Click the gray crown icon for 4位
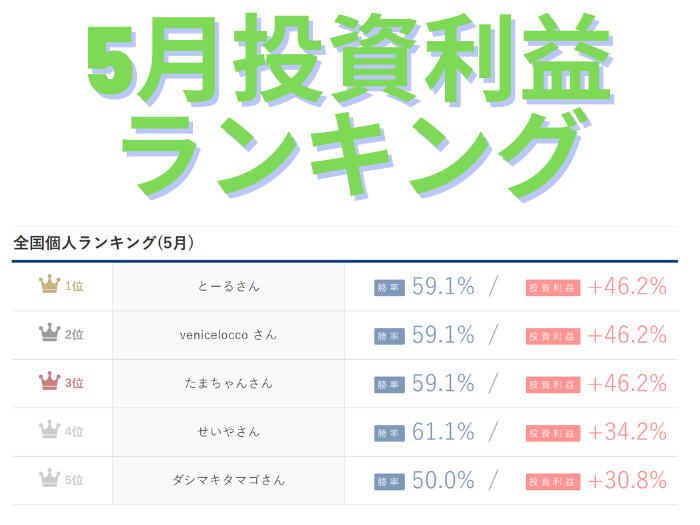Image resolution: width=700 pixels, height=525 pixels. (x=50, y=429)
